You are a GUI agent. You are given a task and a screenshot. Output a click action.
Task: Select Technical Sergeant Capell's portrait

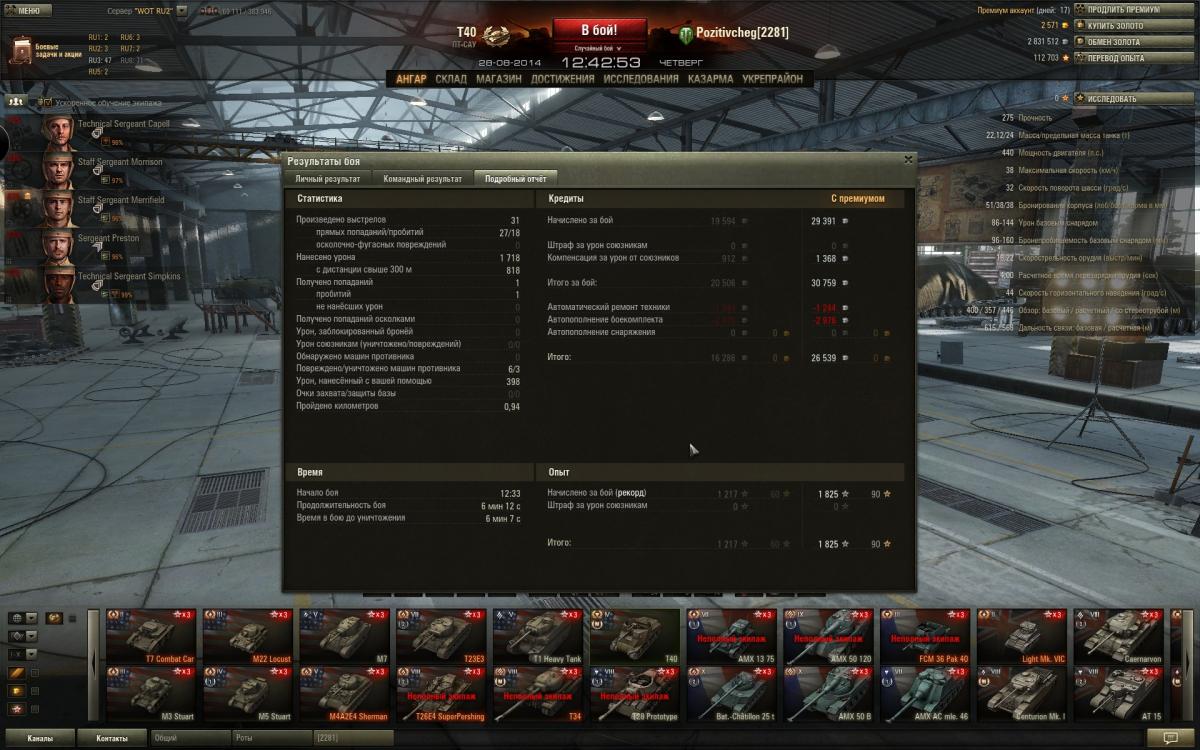(58, 130)
